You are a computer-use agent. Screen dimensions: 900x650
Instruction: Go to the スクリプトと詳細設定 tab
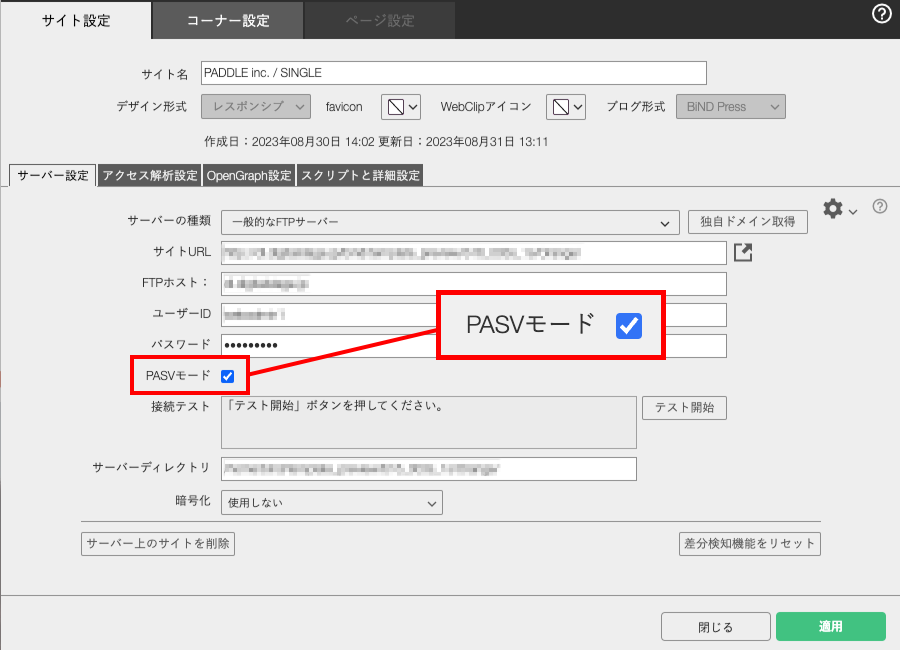360,175
